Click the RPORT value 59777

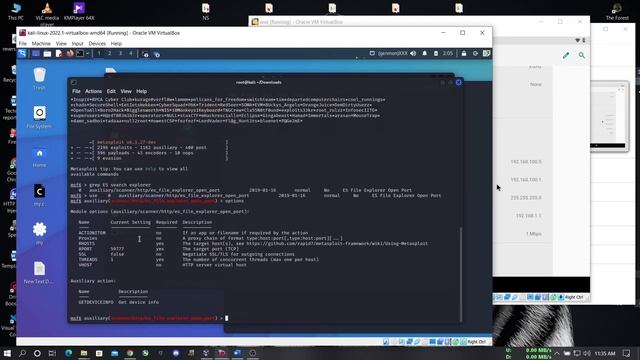117,249
